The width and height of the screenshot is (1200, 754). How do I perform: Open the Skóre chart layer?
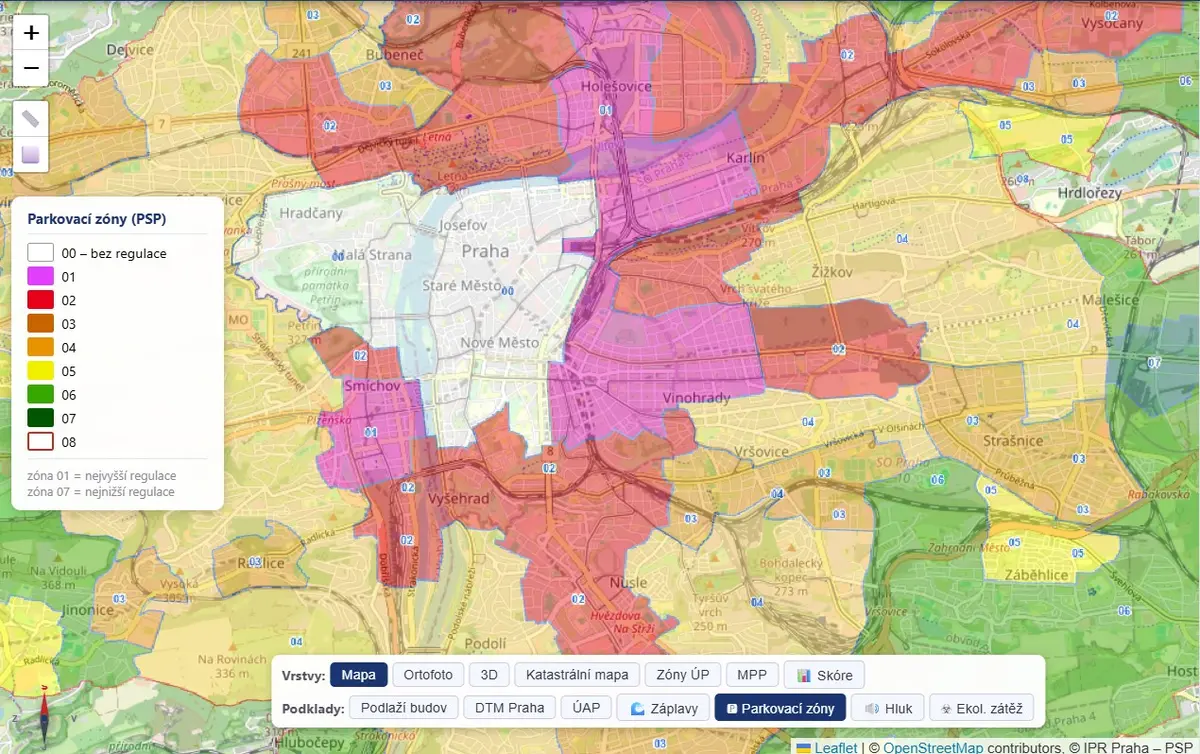pos(824,675)
